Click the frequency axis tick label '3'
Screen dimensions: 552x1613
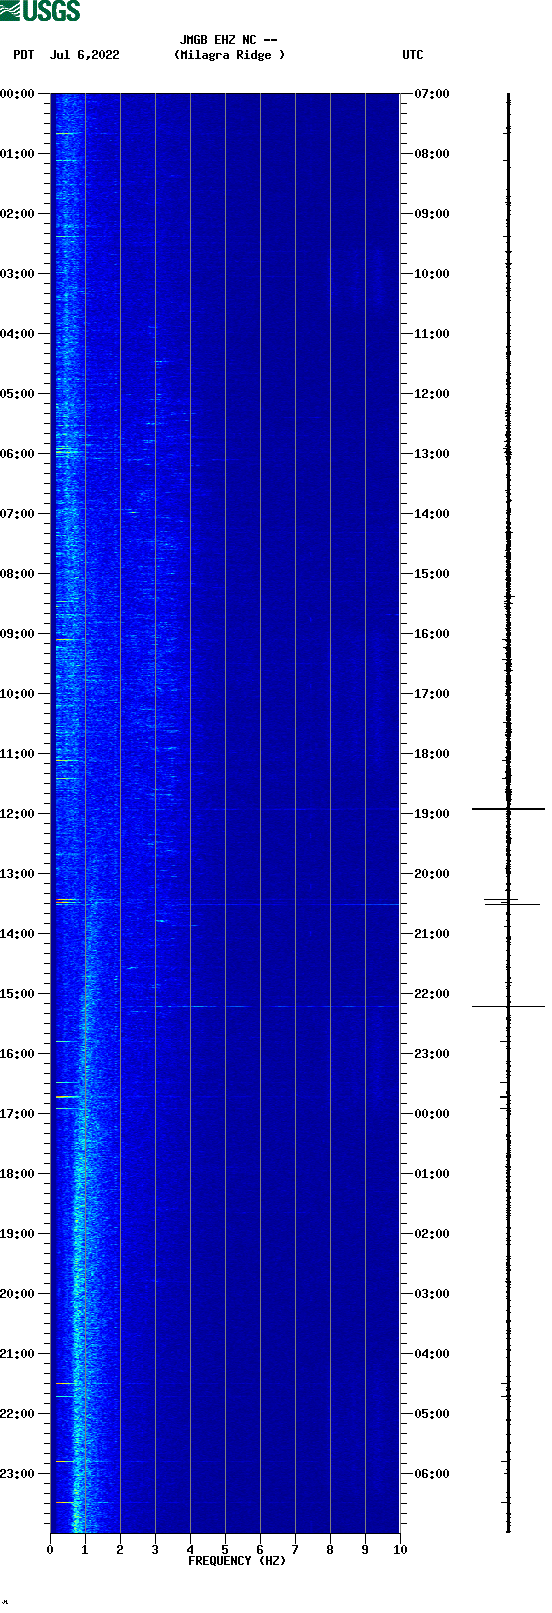pos(155,1550)
